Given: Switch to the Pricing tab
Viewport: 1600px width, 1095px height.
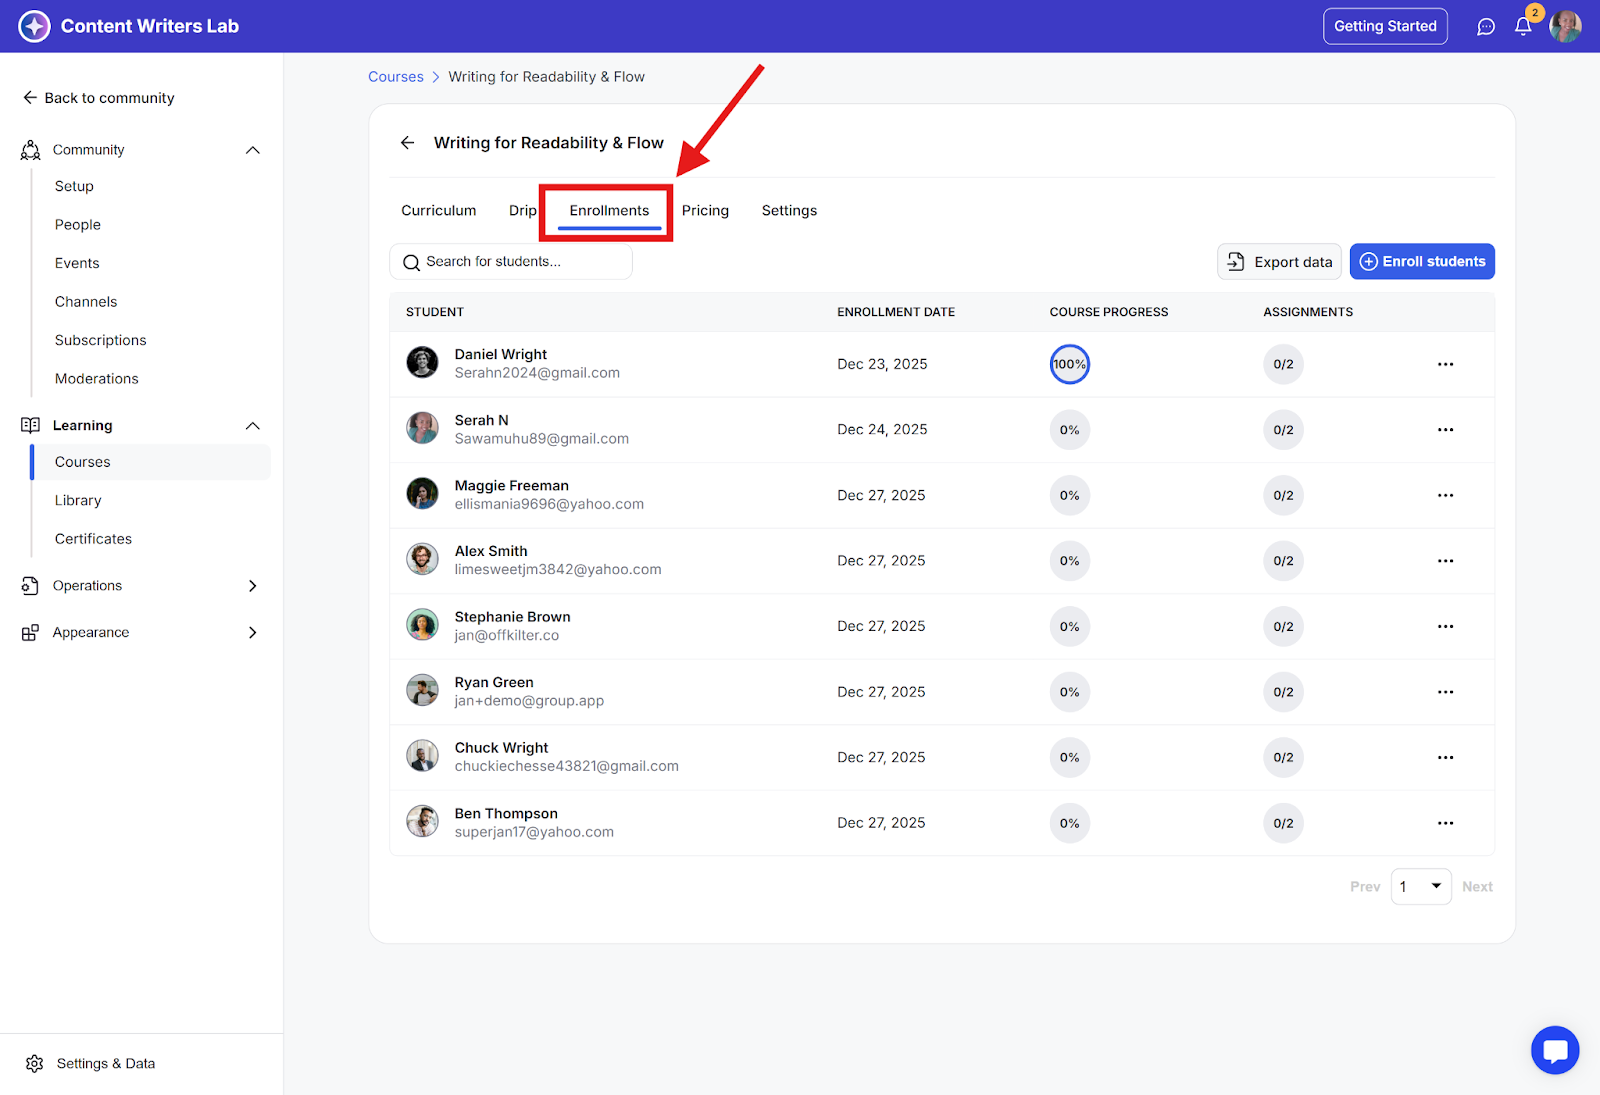Looking at the screenshot, I should pyautogui.click(x=705, y=211).
